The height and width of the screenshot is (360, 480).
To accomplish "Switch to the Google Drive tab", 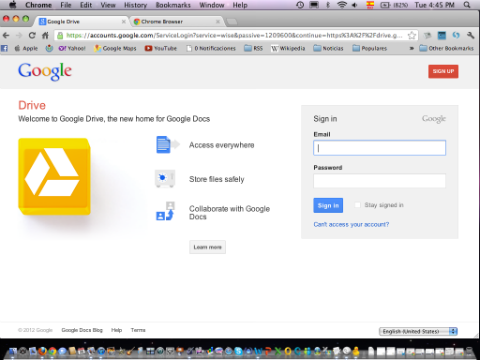I will click(x=80, y=22).
